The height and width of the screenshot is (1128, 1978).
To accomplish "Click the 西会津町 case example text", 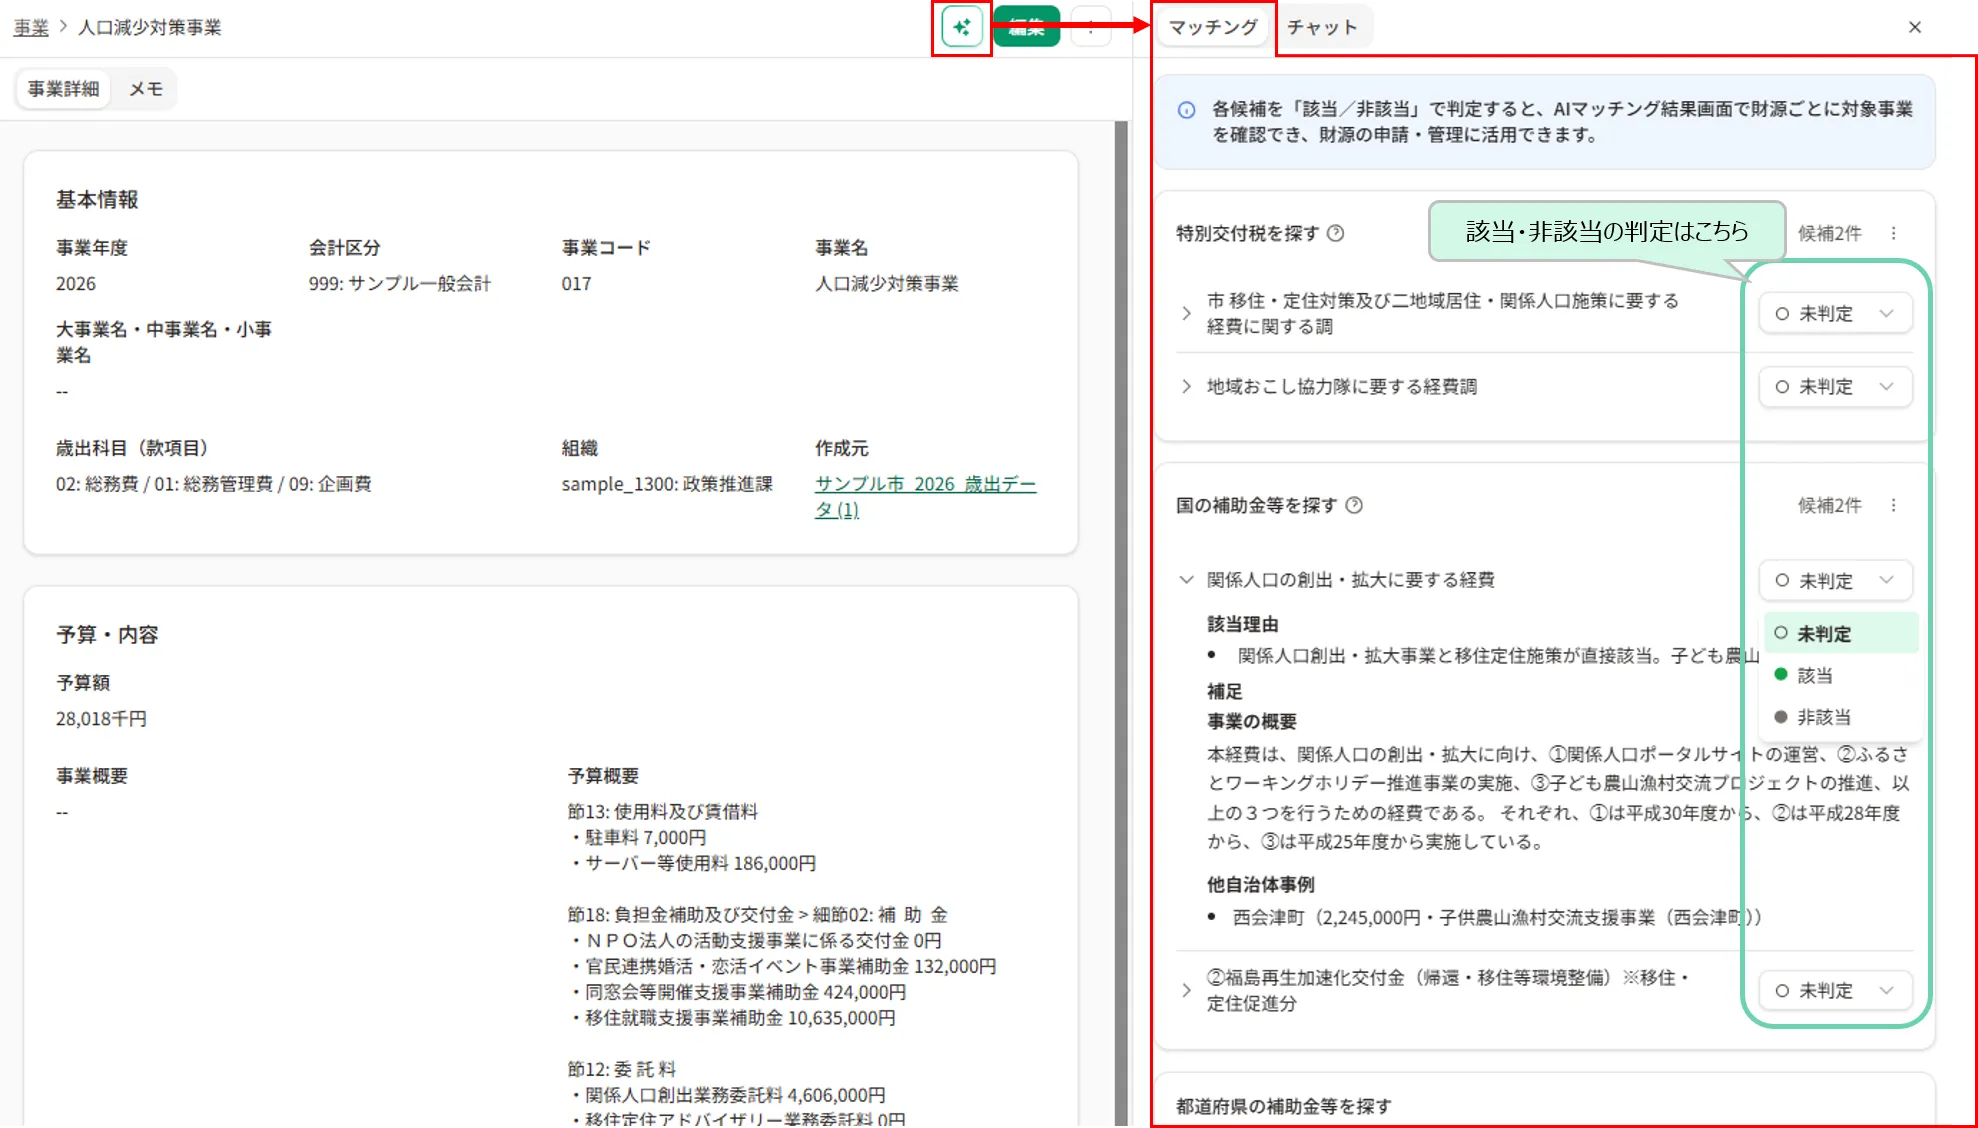I will pyautogui.click(x=1496, y=917).
